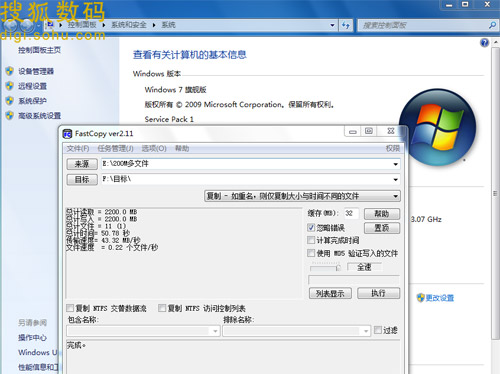Uncheck the 忽略错误 checkbox

pos(311,228)
